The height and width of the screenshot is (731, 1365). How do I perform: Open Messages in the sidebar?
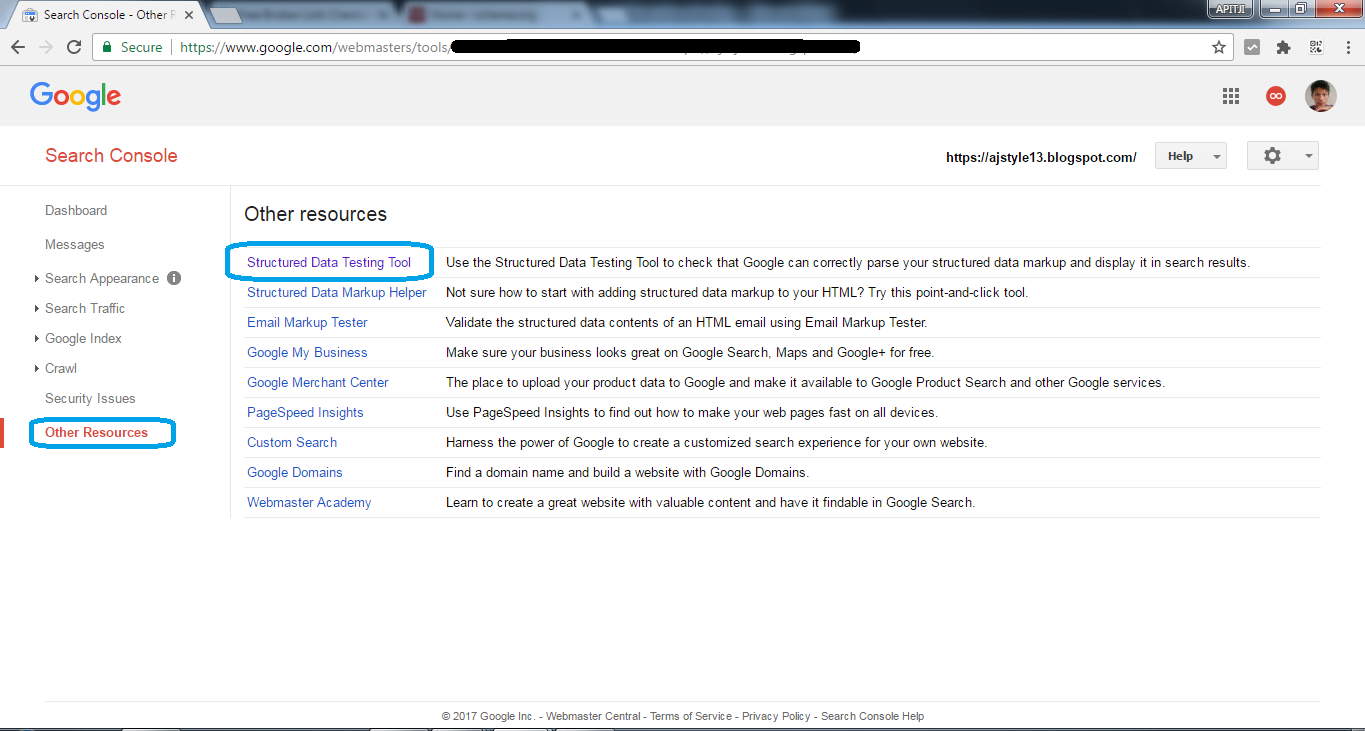75,244
